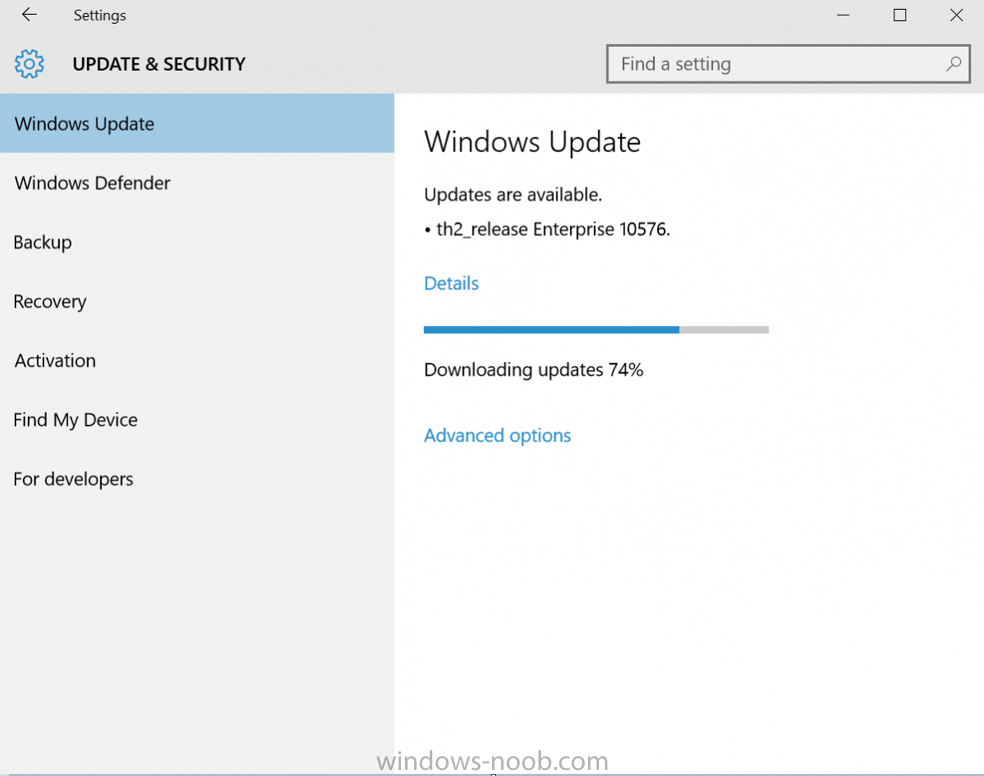Open the Recovery section

coord(197,301)
